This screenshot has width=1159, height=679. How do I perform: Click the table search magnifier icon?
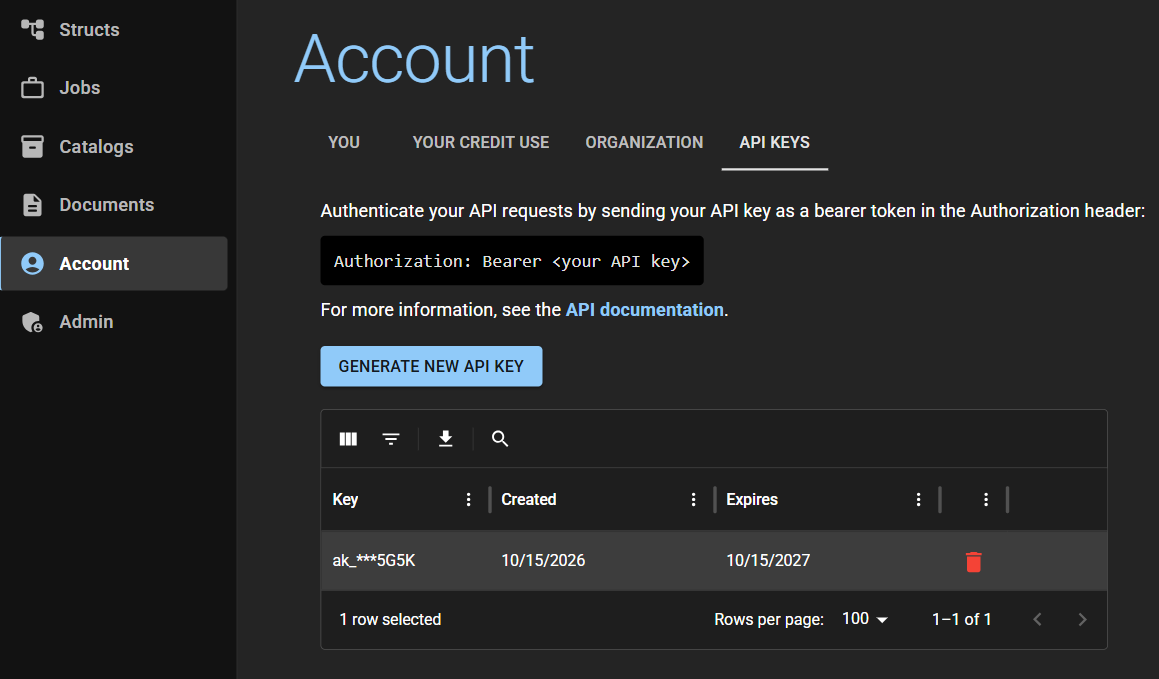point(500,439)
